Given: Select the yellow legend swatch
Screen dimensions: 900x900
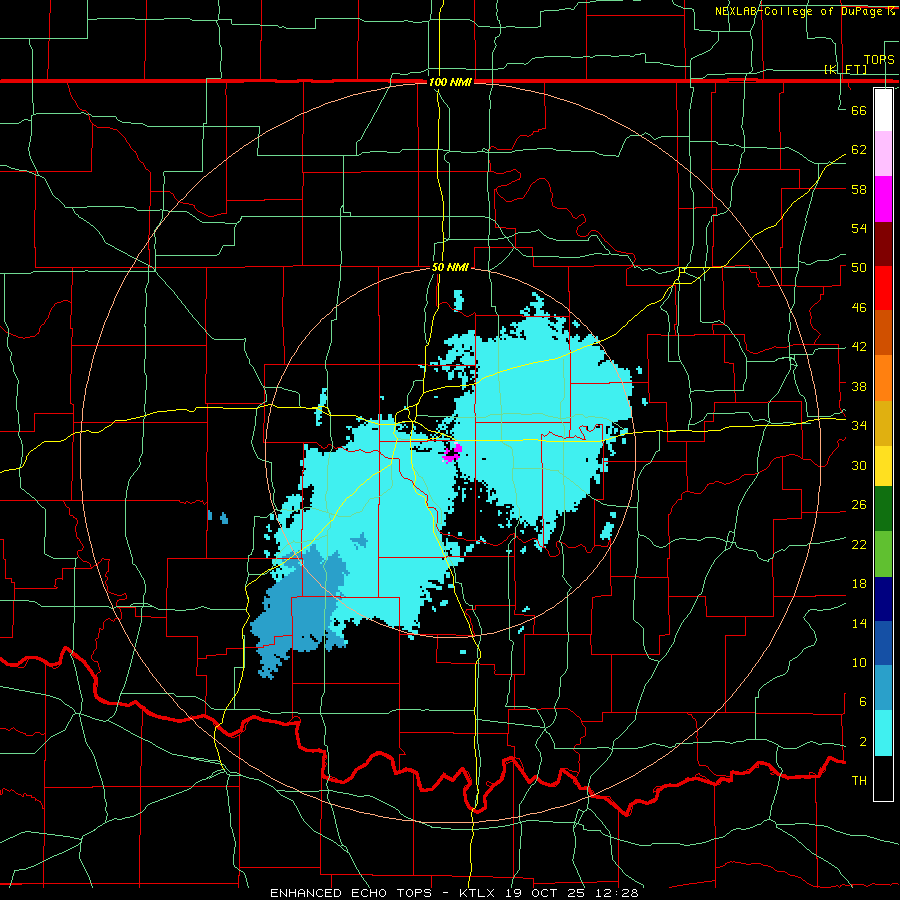Looking at the screenshot, I should coord(883,465).
